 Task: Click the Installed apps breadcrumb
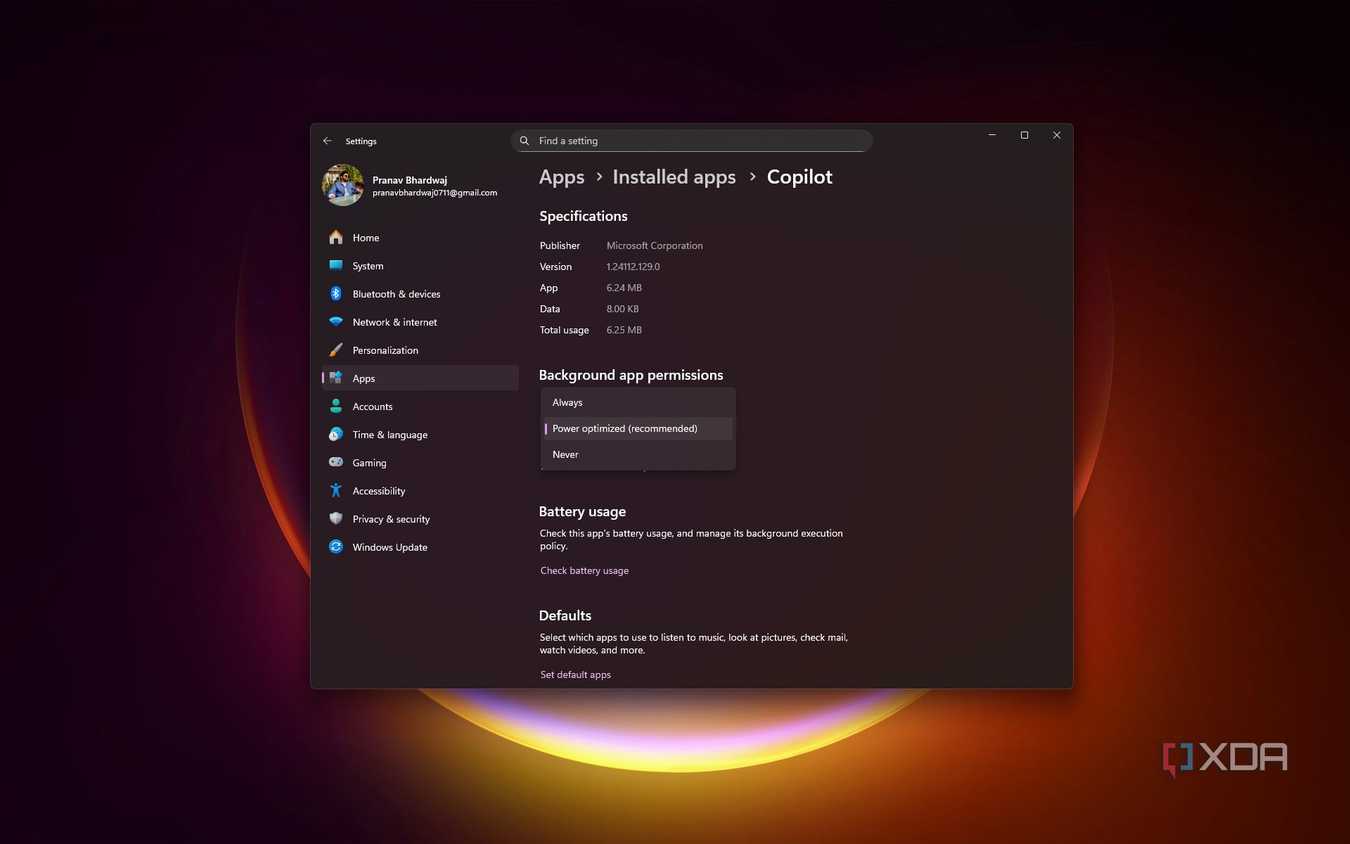tap(674, 177)
